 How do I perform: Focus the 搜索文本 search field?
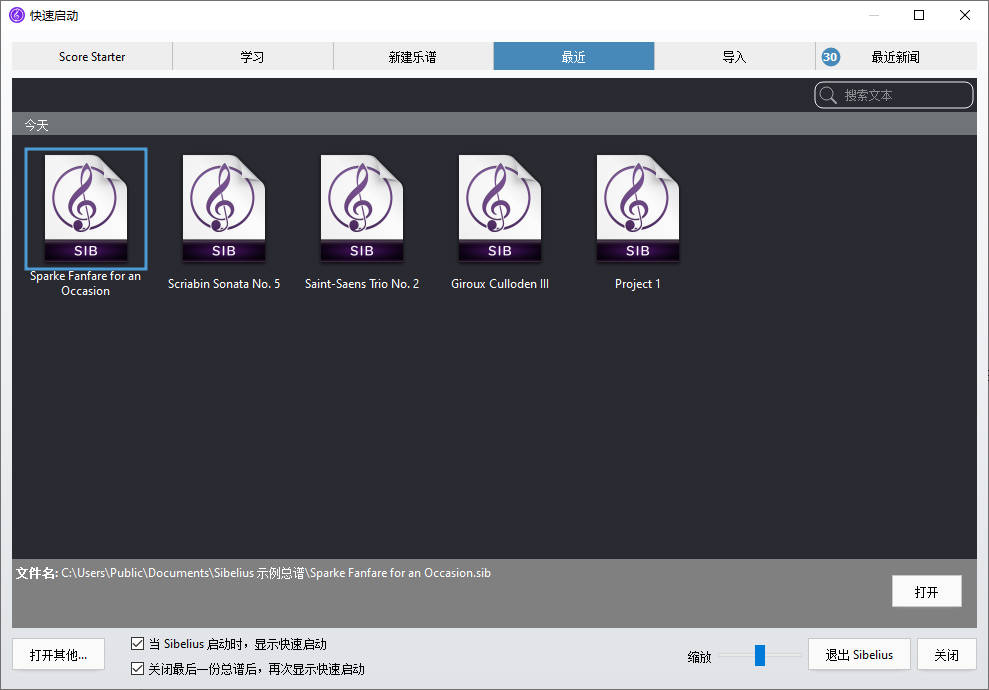pyautogui.click(x=894, y=95)
